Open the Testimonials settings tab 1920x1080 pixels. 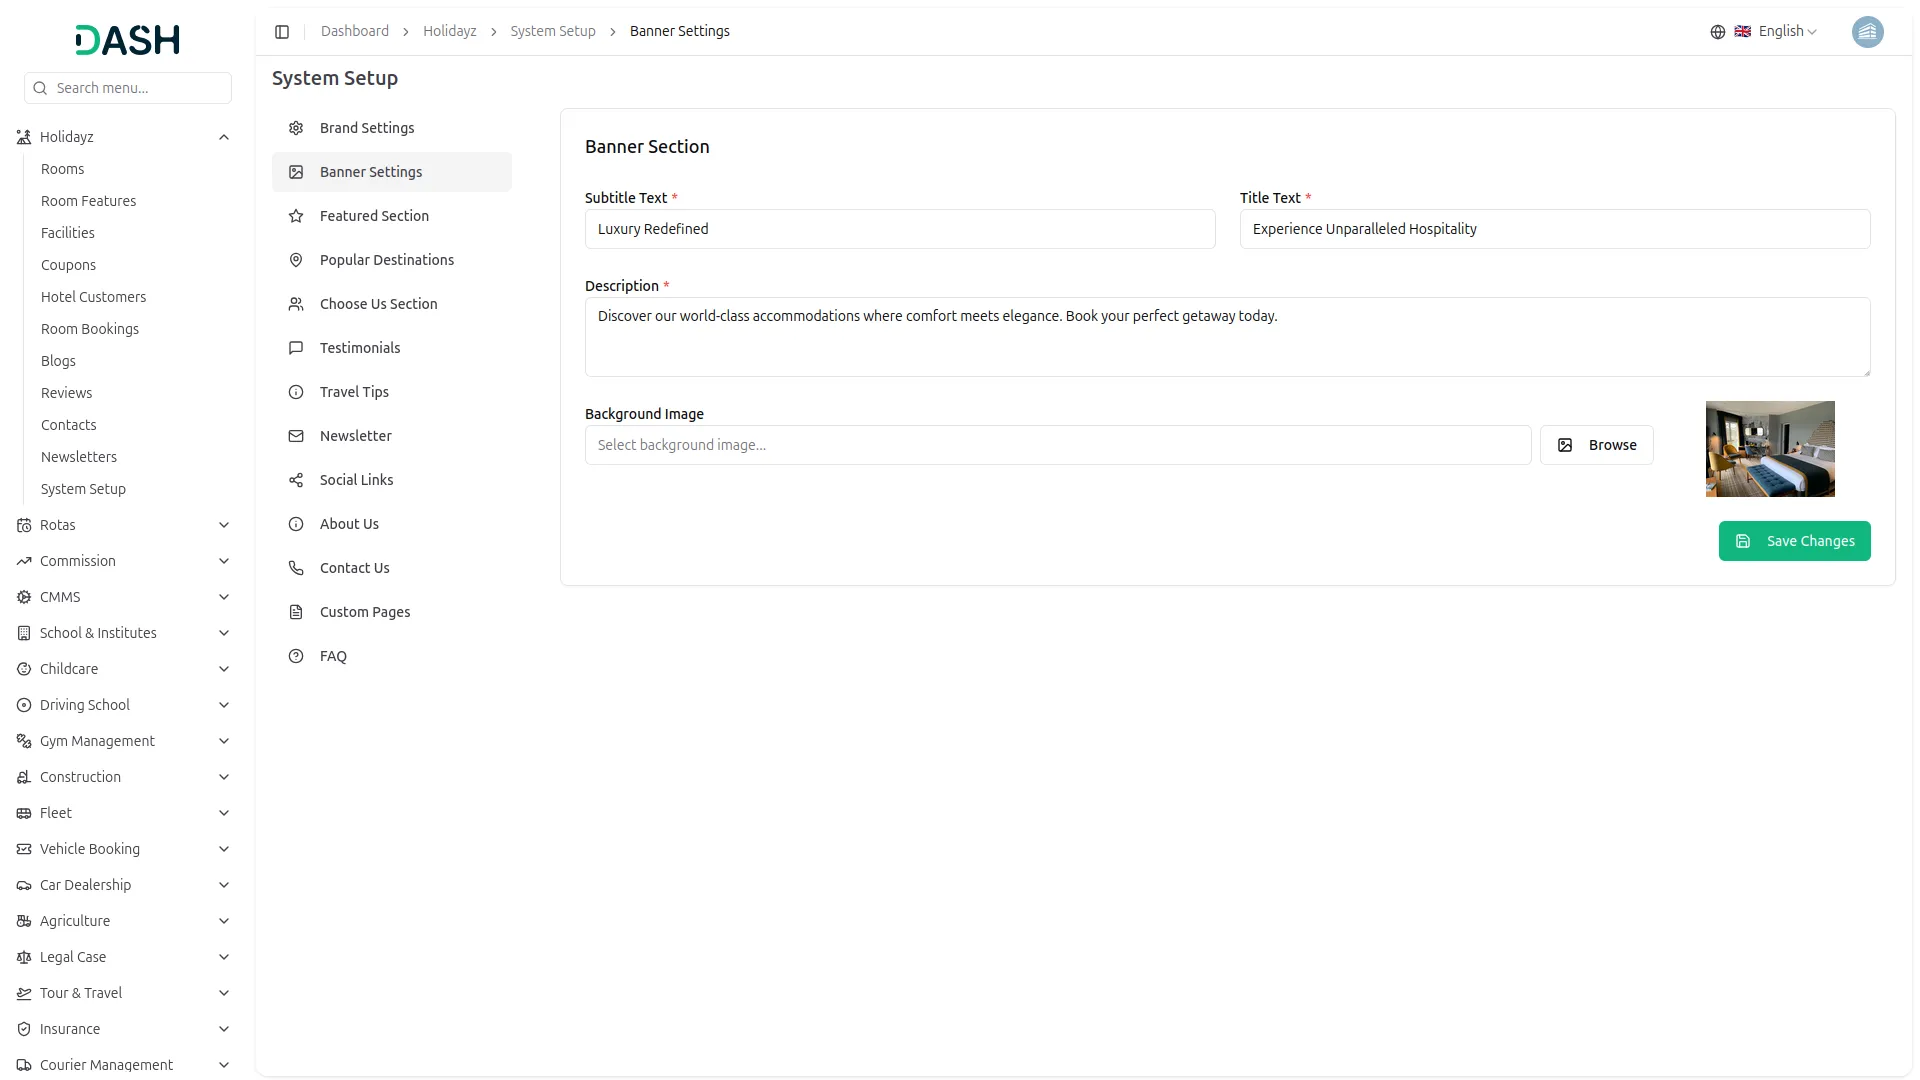pyautogui.click(x=359, y=348)
